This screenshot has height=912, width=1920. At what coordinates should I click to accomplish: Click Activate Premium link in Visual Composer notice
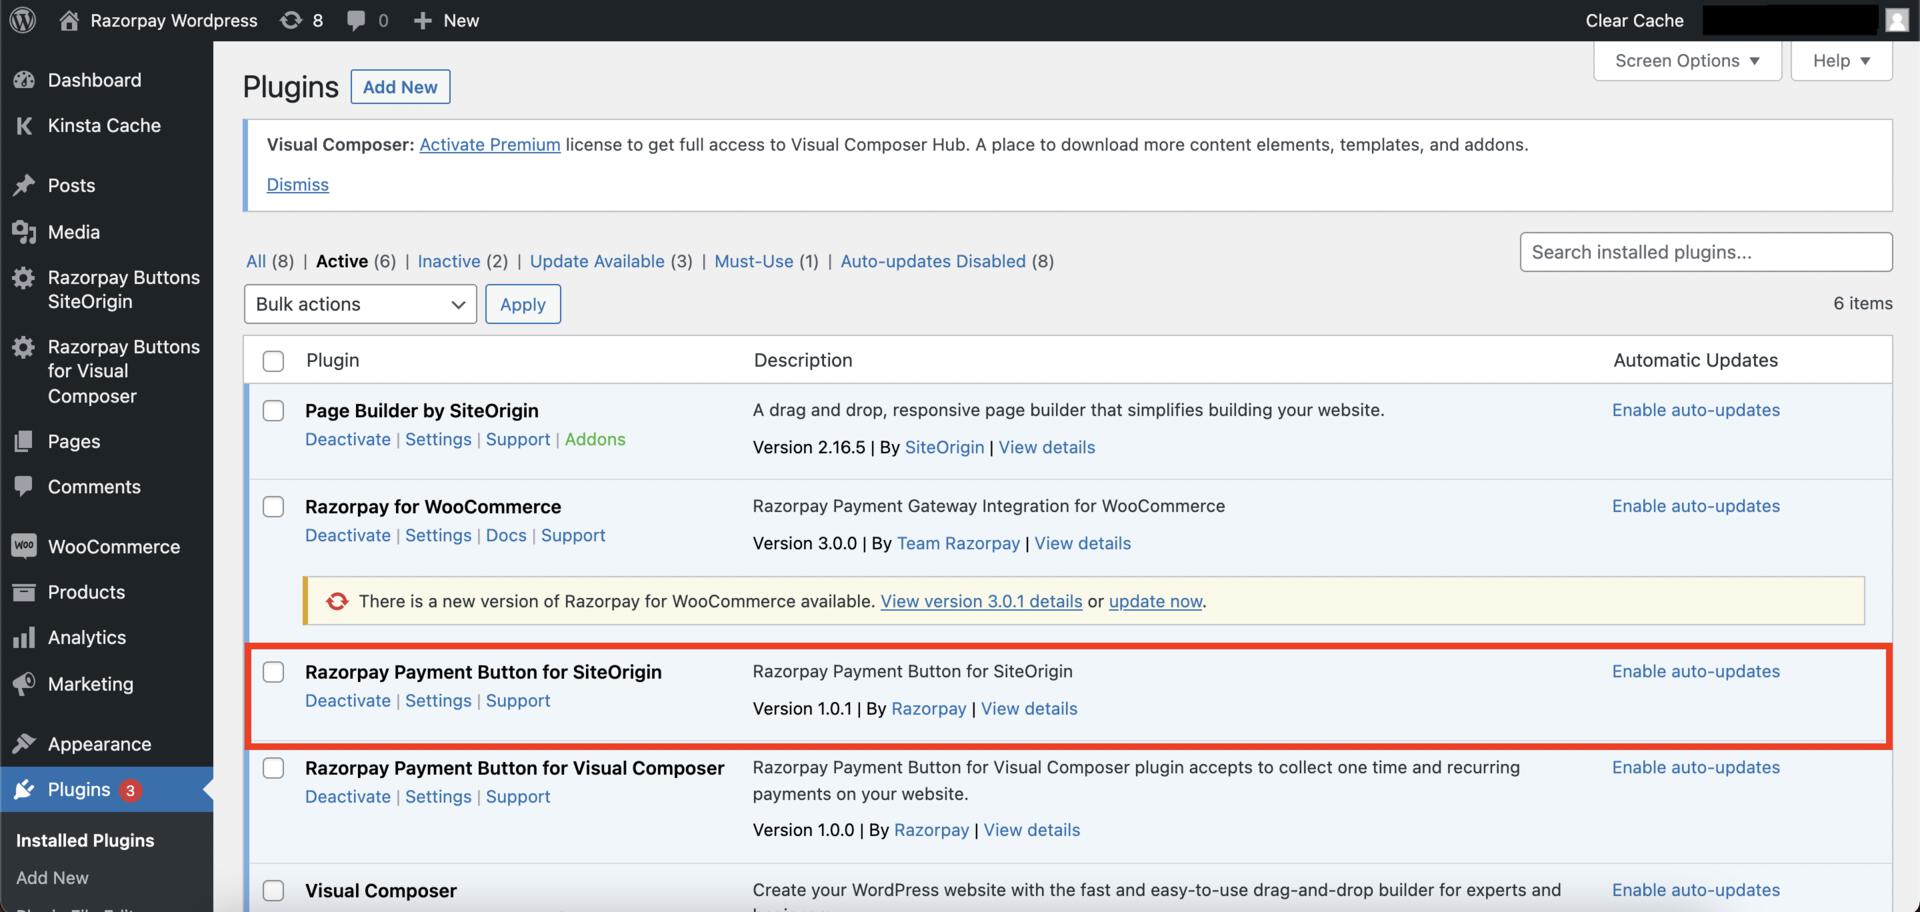(x=490, y=144)
